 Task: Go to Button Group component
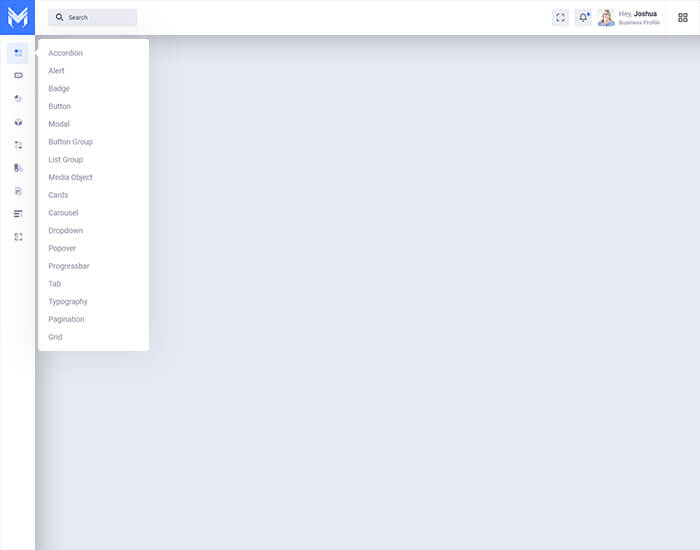(70, 142)
